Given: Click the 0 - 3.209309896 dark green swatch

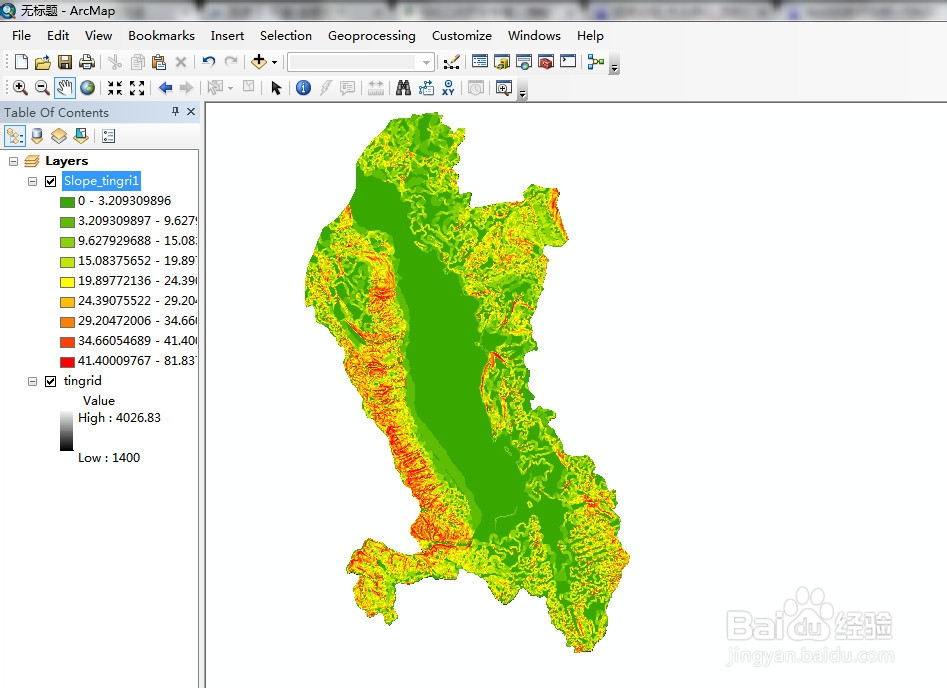Looking at the screenshot, I should (x=68, y=202).
